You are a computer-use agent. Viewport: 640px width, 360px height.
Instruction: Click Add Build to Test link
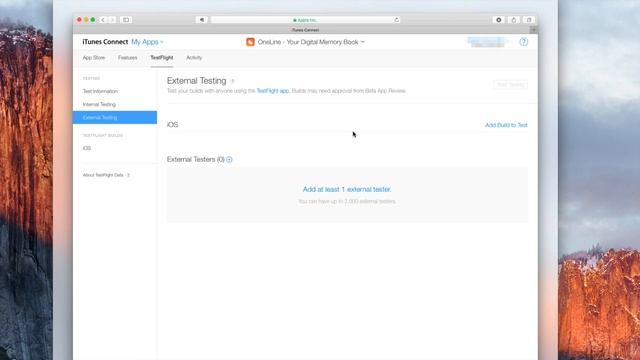[x=506, y=125]
